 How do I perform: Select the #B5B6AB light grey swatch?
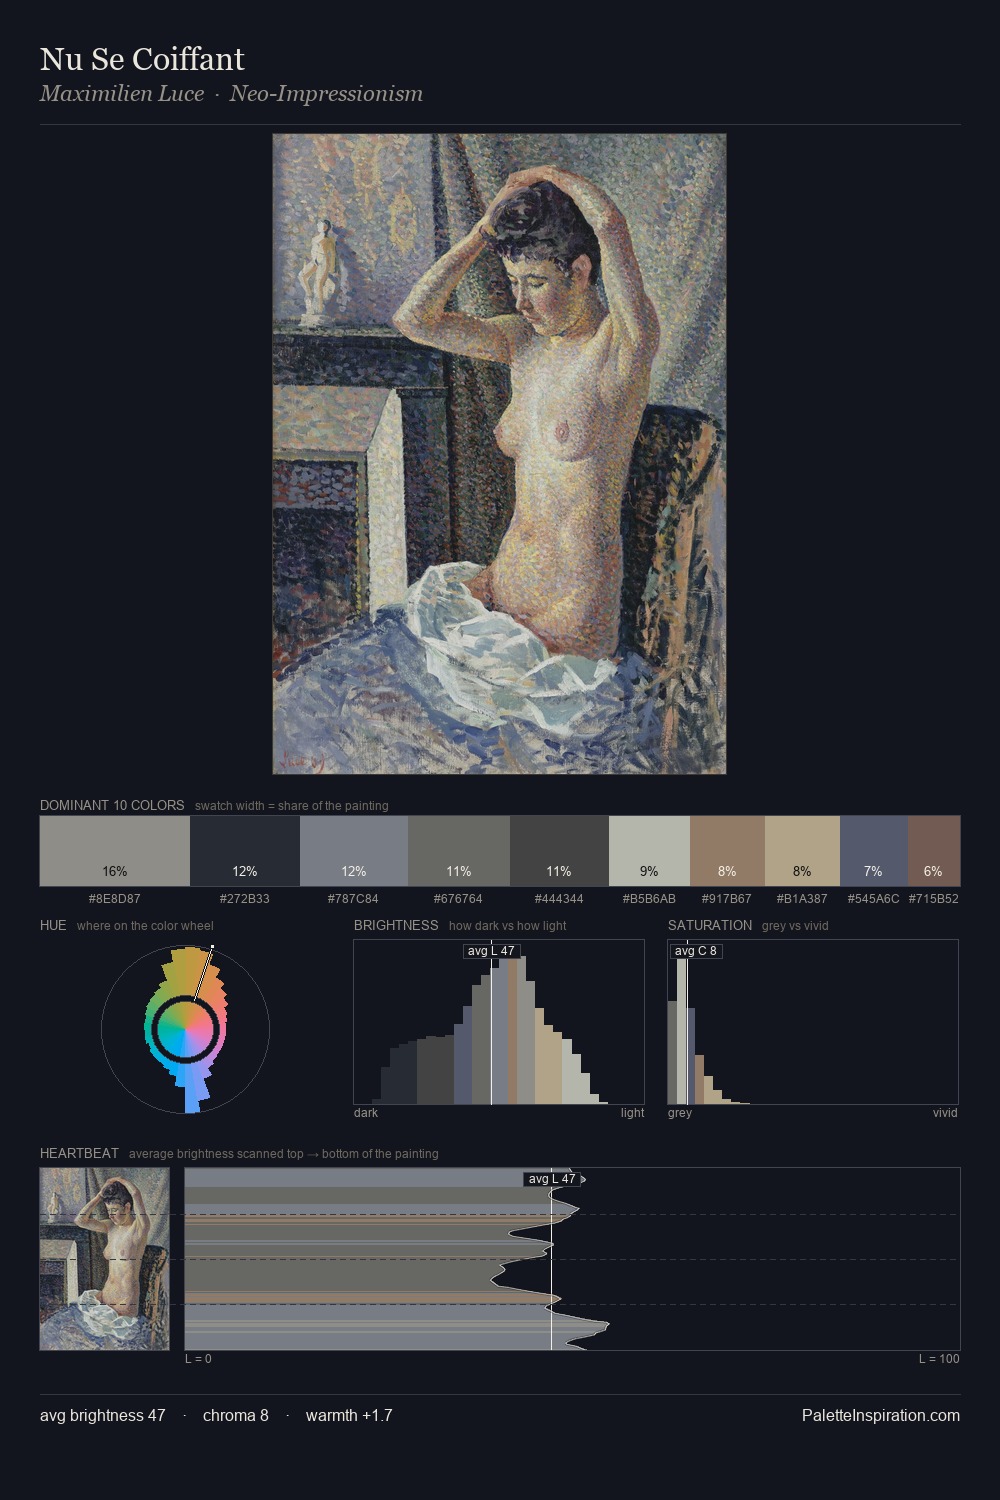click(649, 851)
